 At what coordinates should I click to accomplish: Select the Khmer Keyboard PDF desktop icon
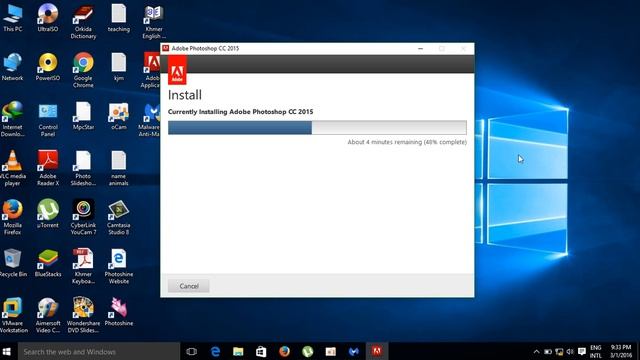[83, 267]
